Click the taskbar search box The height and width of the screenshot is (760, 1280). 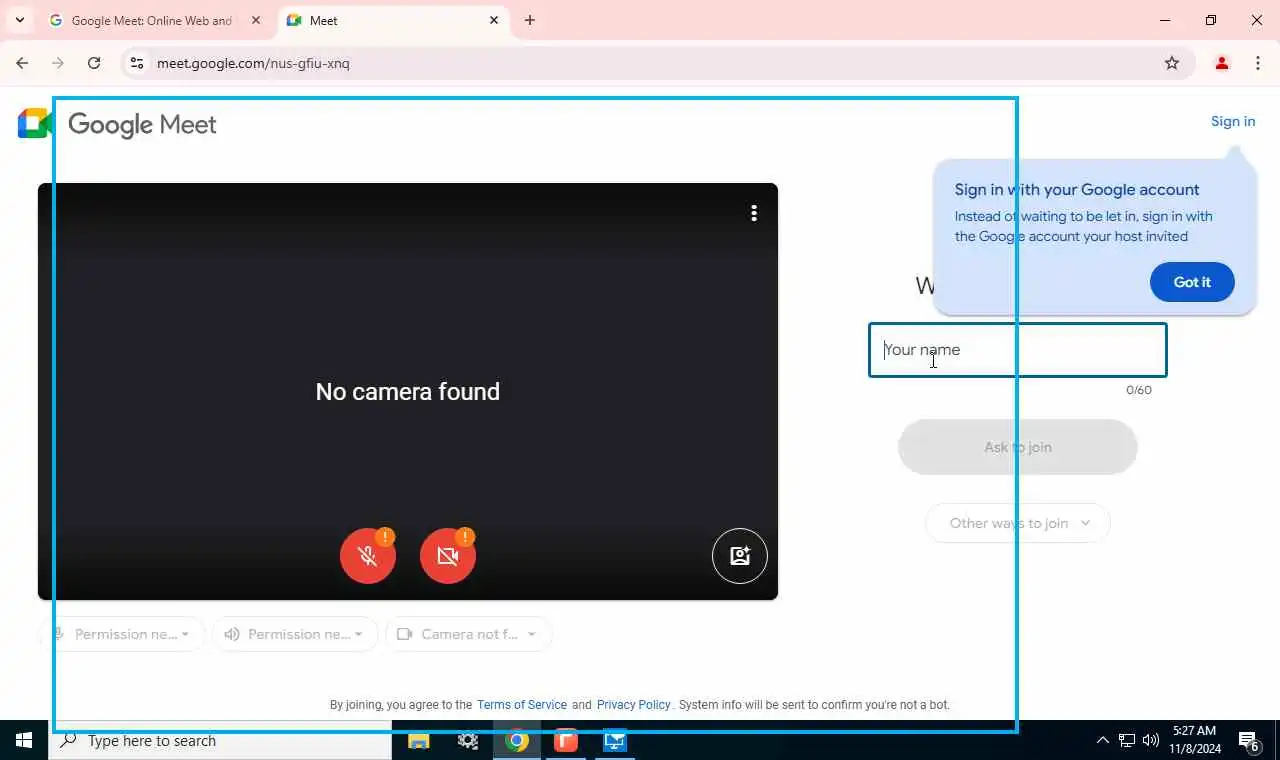(220, 741)
